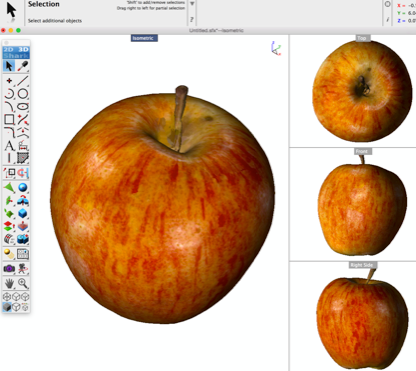Open the question mark help in prompt bar
Screen dimensions: 416x371
tap(192, 20)
